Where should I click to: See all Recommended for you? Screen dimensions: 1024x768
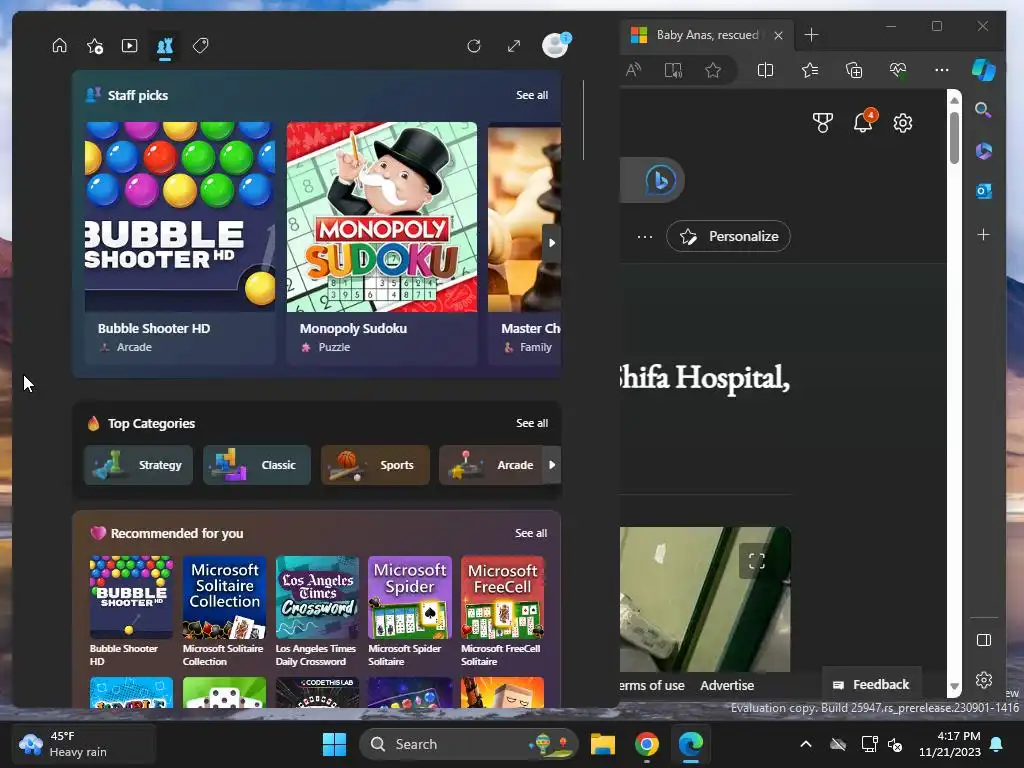pyautogui.click(x=530, y=534)
